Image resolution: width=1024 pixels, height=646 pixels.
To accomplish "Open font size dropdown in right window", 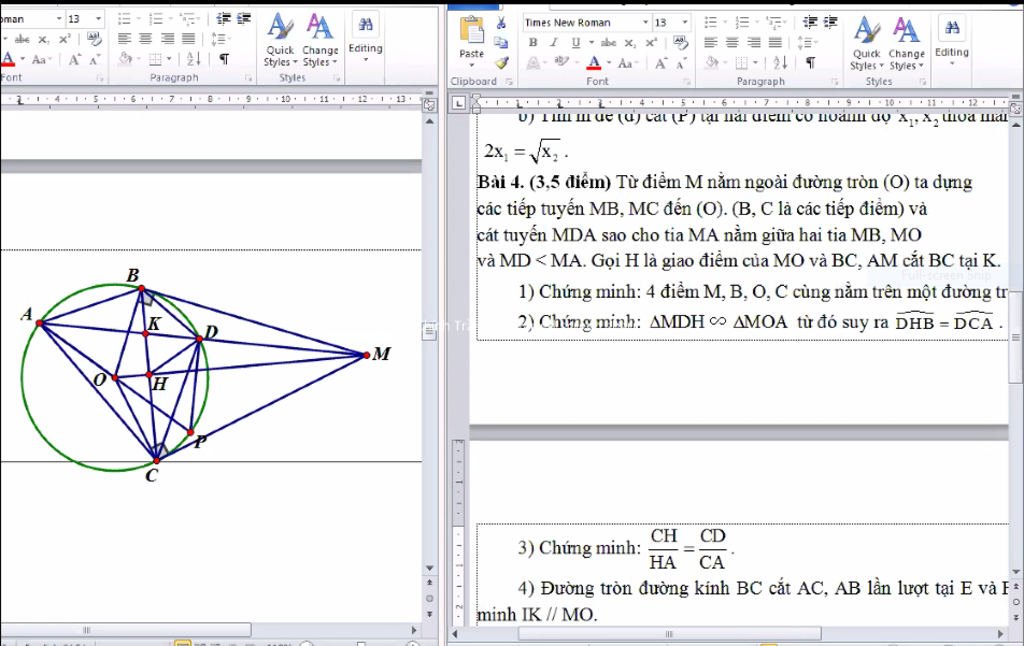I will 684,22.
